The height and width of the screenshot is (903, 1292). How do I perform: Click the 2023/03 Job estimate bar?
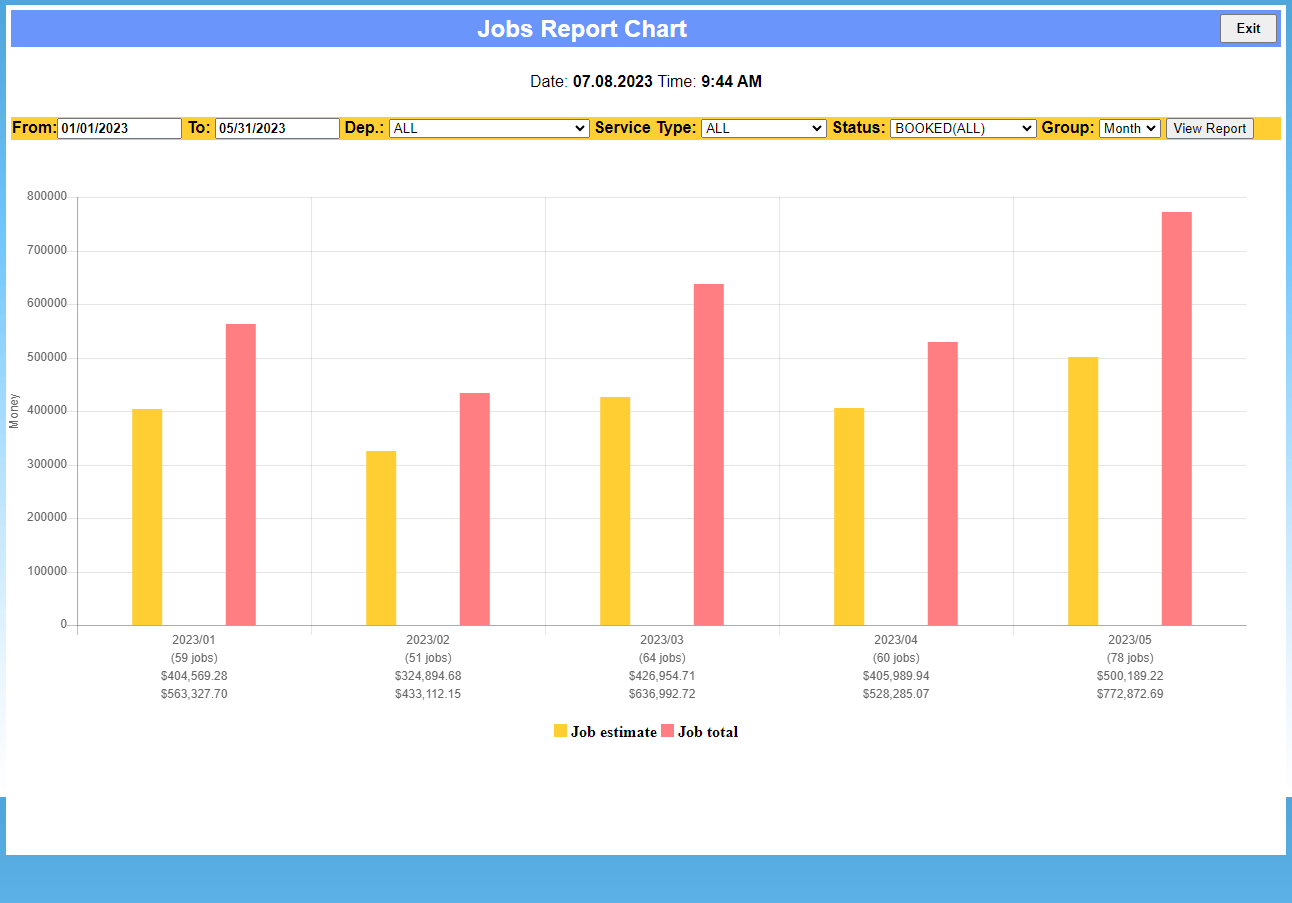tap(615, 511)
